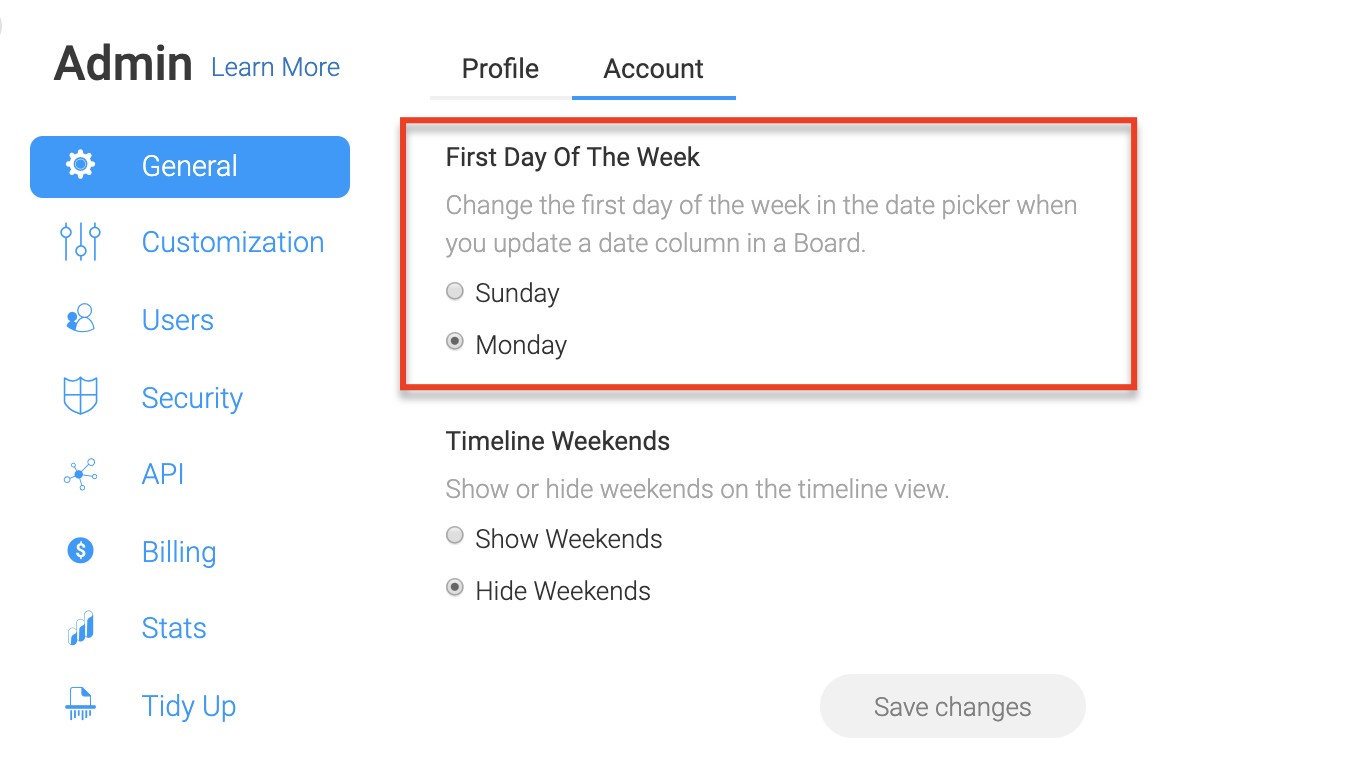Click the General gear icon
1354x758 pixels.
click(x=80, y=165)
